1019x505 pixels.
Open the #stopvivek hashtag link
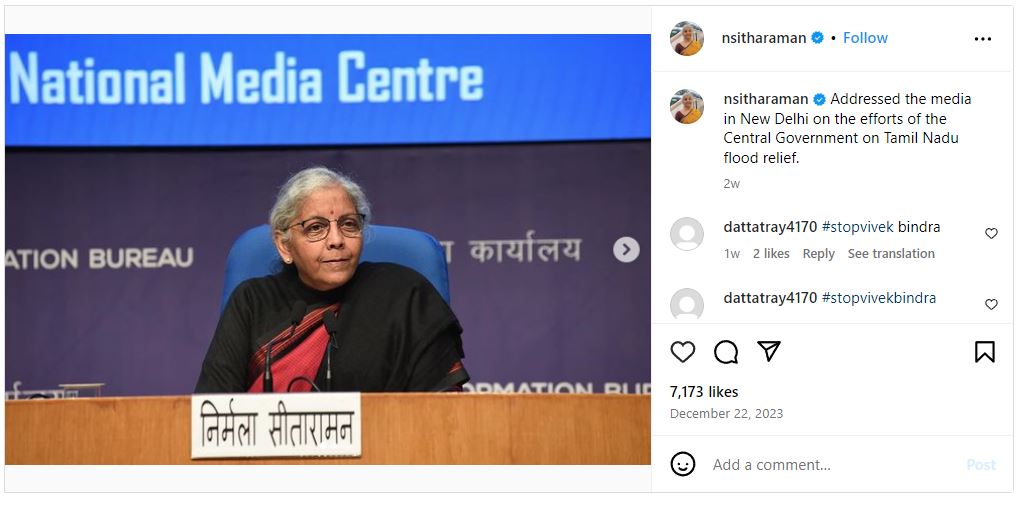click(x=857, y=227)
